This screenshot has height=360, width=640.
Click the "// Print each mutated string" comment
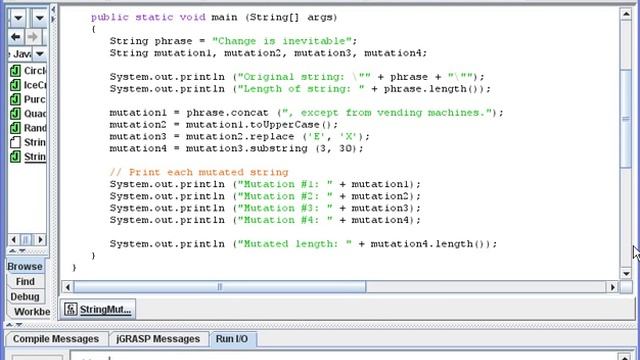(199, 172)
